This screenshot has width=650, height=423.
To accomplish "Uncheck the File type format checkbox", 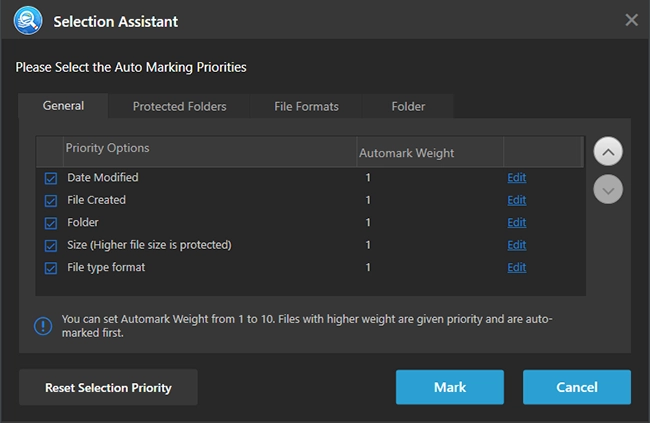I will click(x=51, y=268).
